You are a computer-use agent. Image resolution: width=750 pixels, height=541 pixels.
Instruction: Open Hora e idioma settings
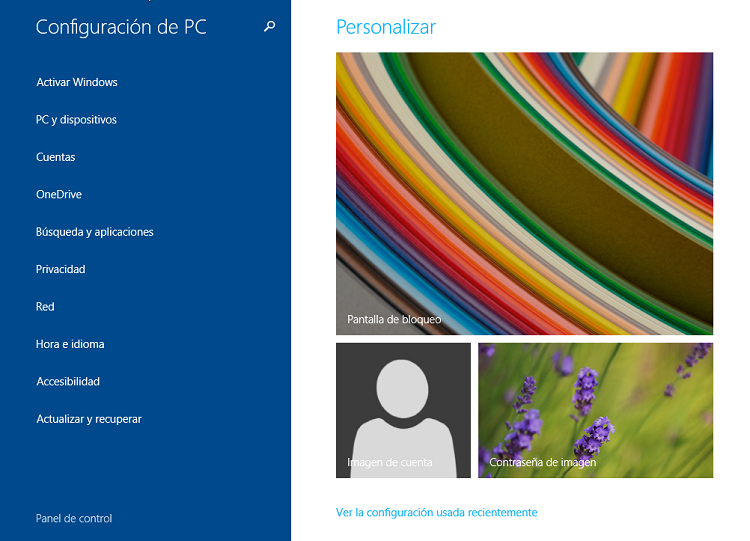tap(70, 344)
